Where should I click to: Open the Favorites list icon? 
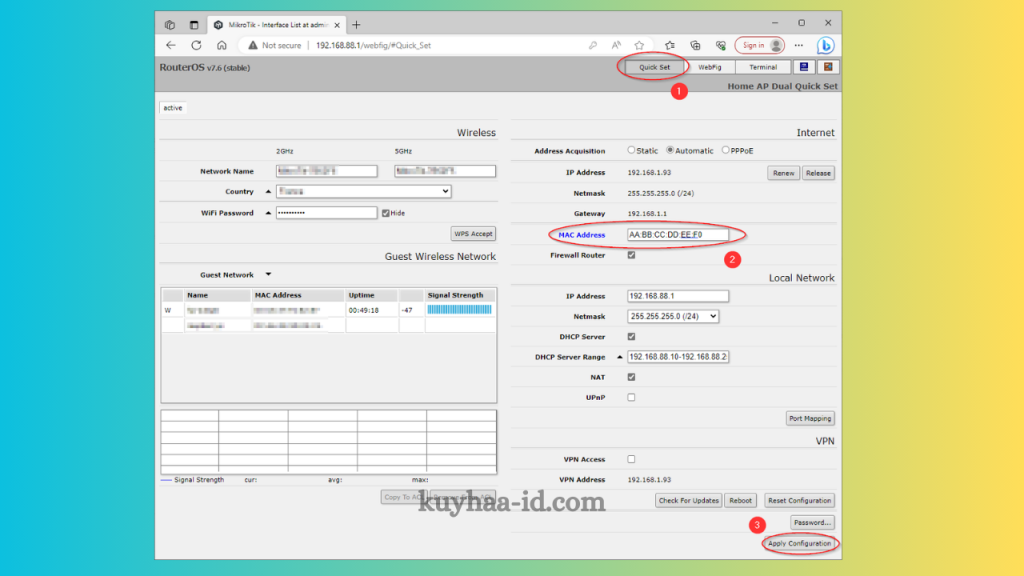click(670, 46)
